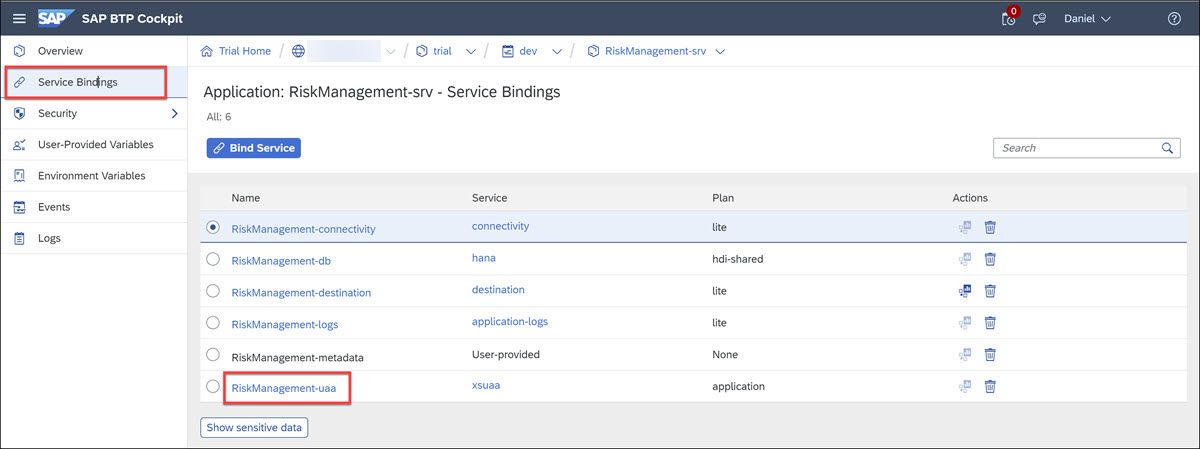The height and width of the screenshot is (449, 1200).
Task: Delete the RiskManagement-logs binding
Action: 990,322
